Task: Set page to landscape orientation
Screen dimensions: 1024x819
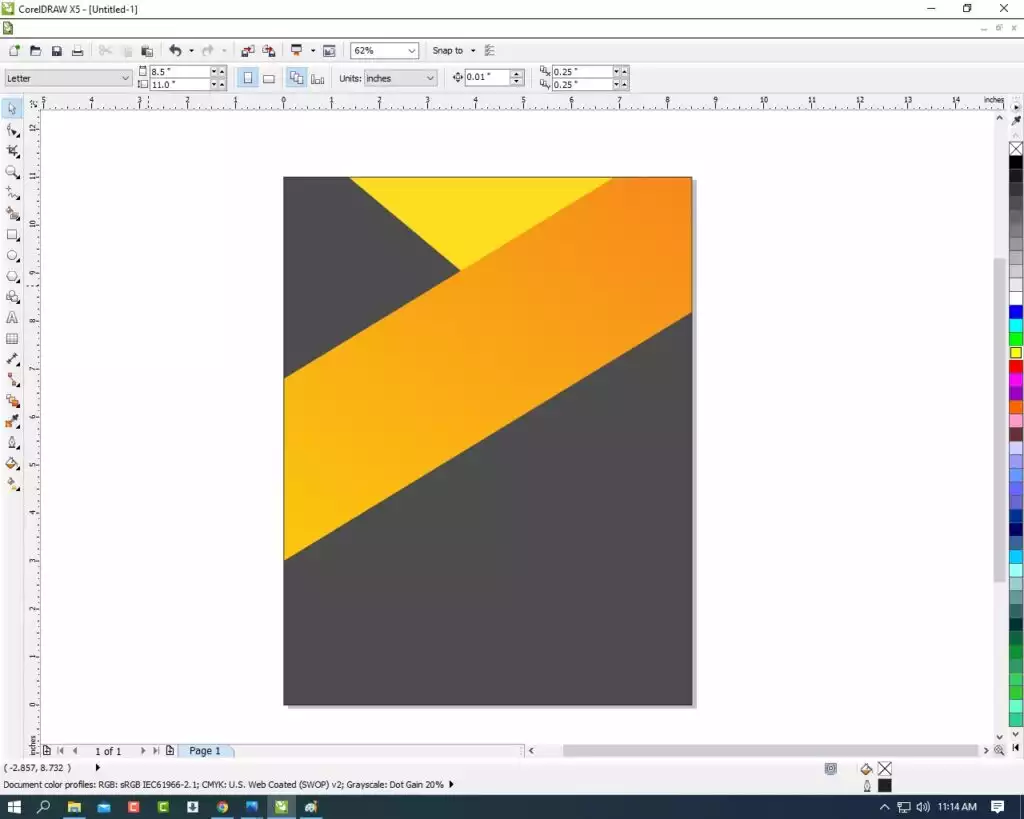Action: (268, 78)
